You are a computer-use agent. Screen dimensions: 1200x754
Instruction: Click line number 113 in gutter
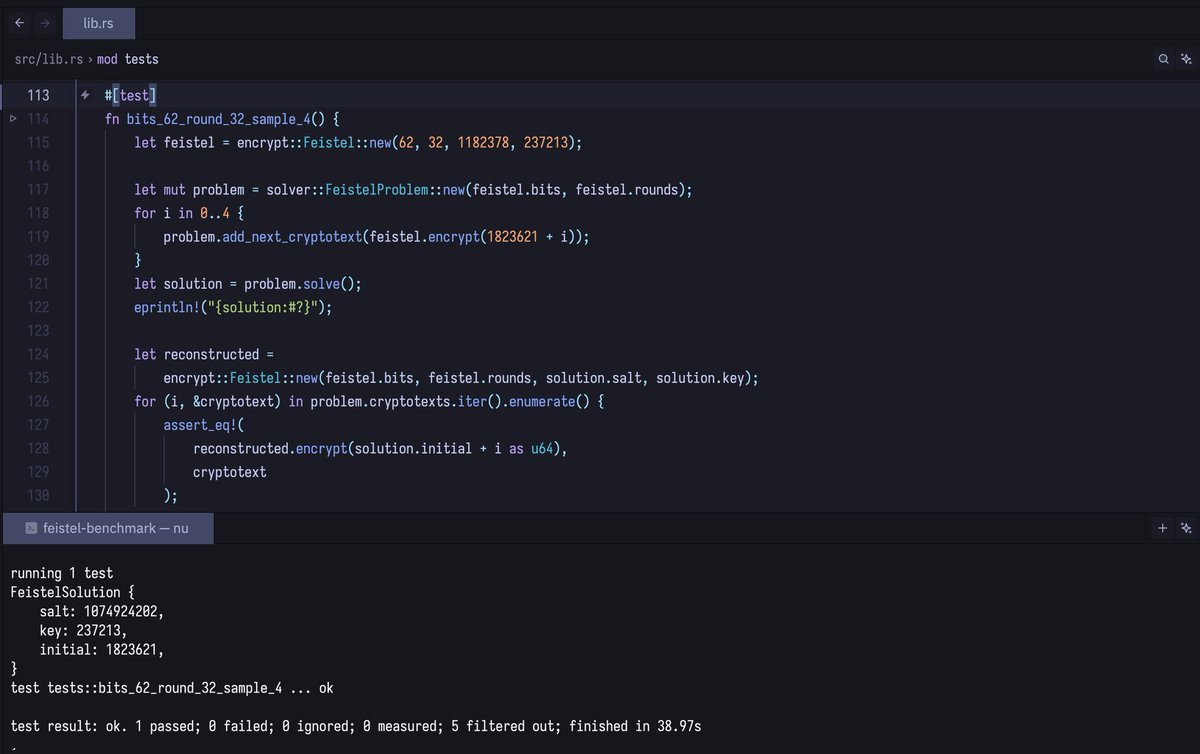pos(39,95)
